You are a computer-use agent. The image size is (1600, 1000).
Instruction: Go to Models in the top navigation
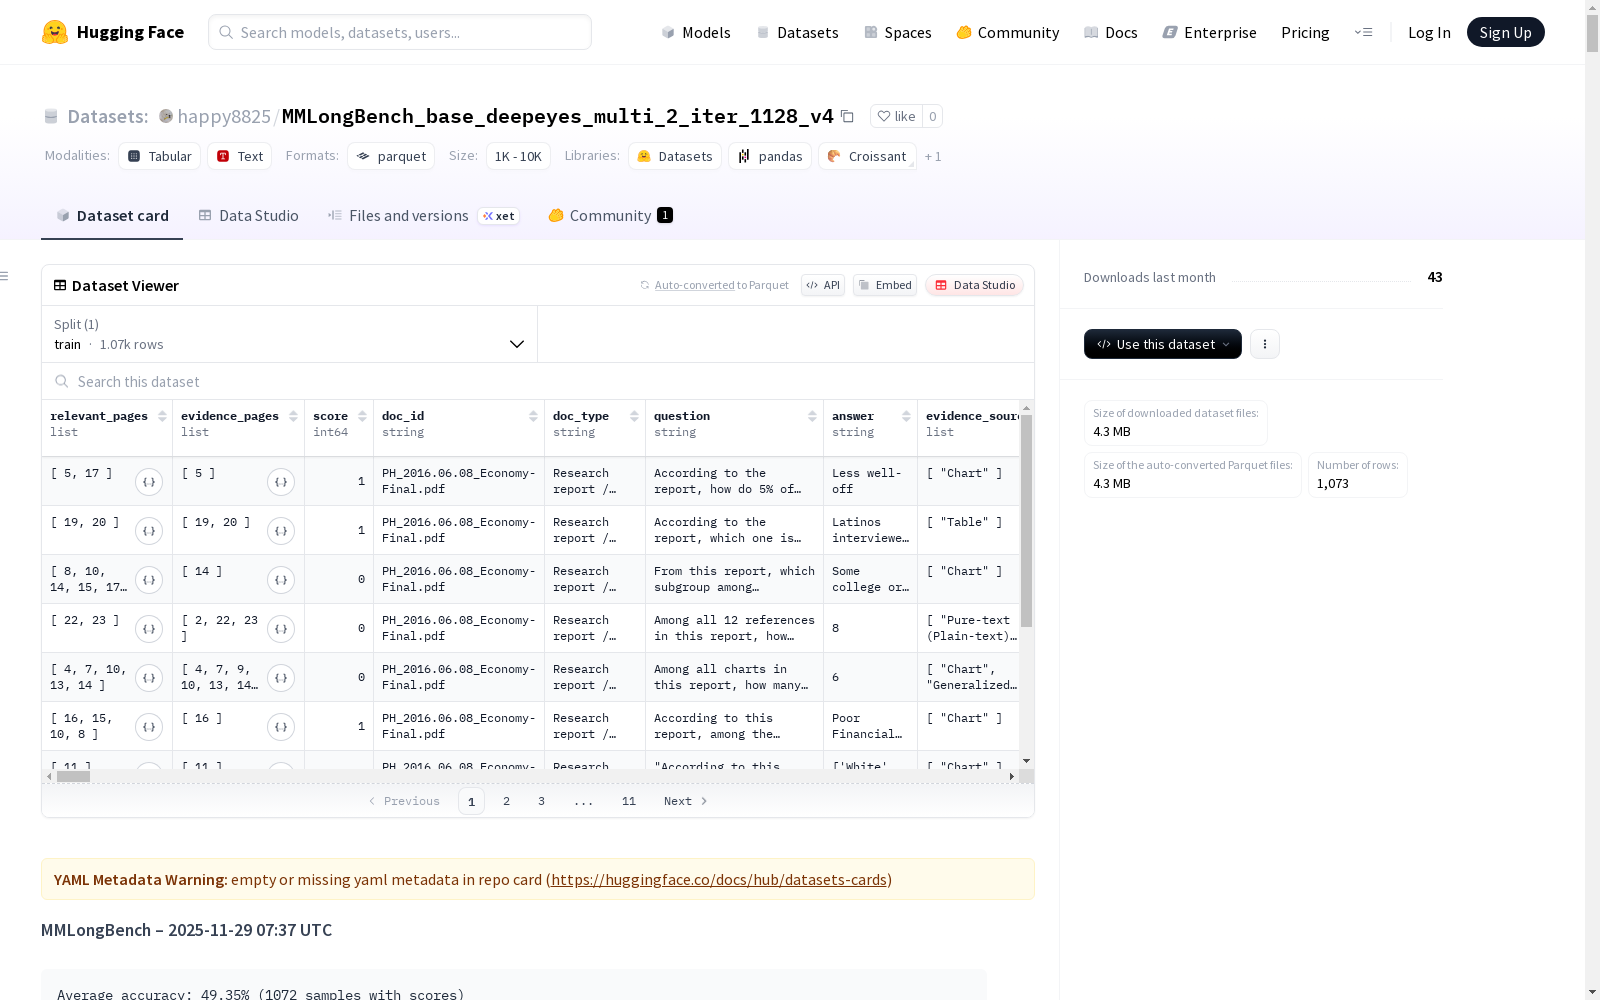(696, 32)
